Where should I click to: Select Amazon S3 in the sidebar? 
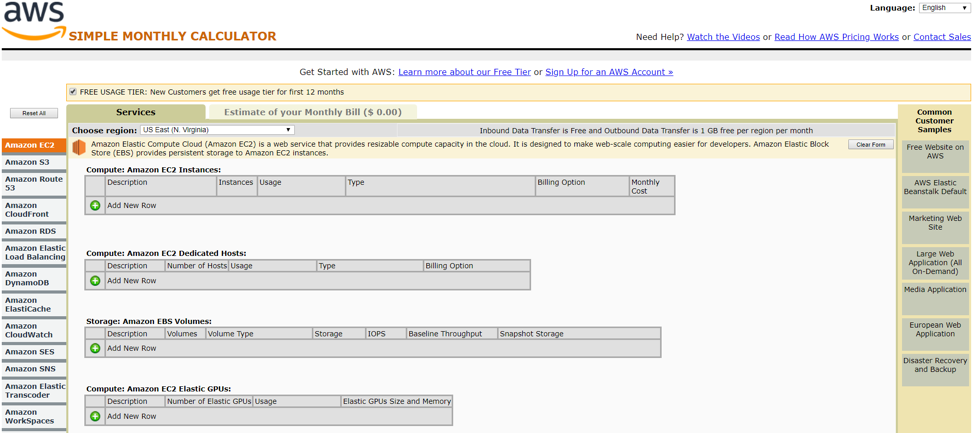pyautogui.click(x=34, y=162)
